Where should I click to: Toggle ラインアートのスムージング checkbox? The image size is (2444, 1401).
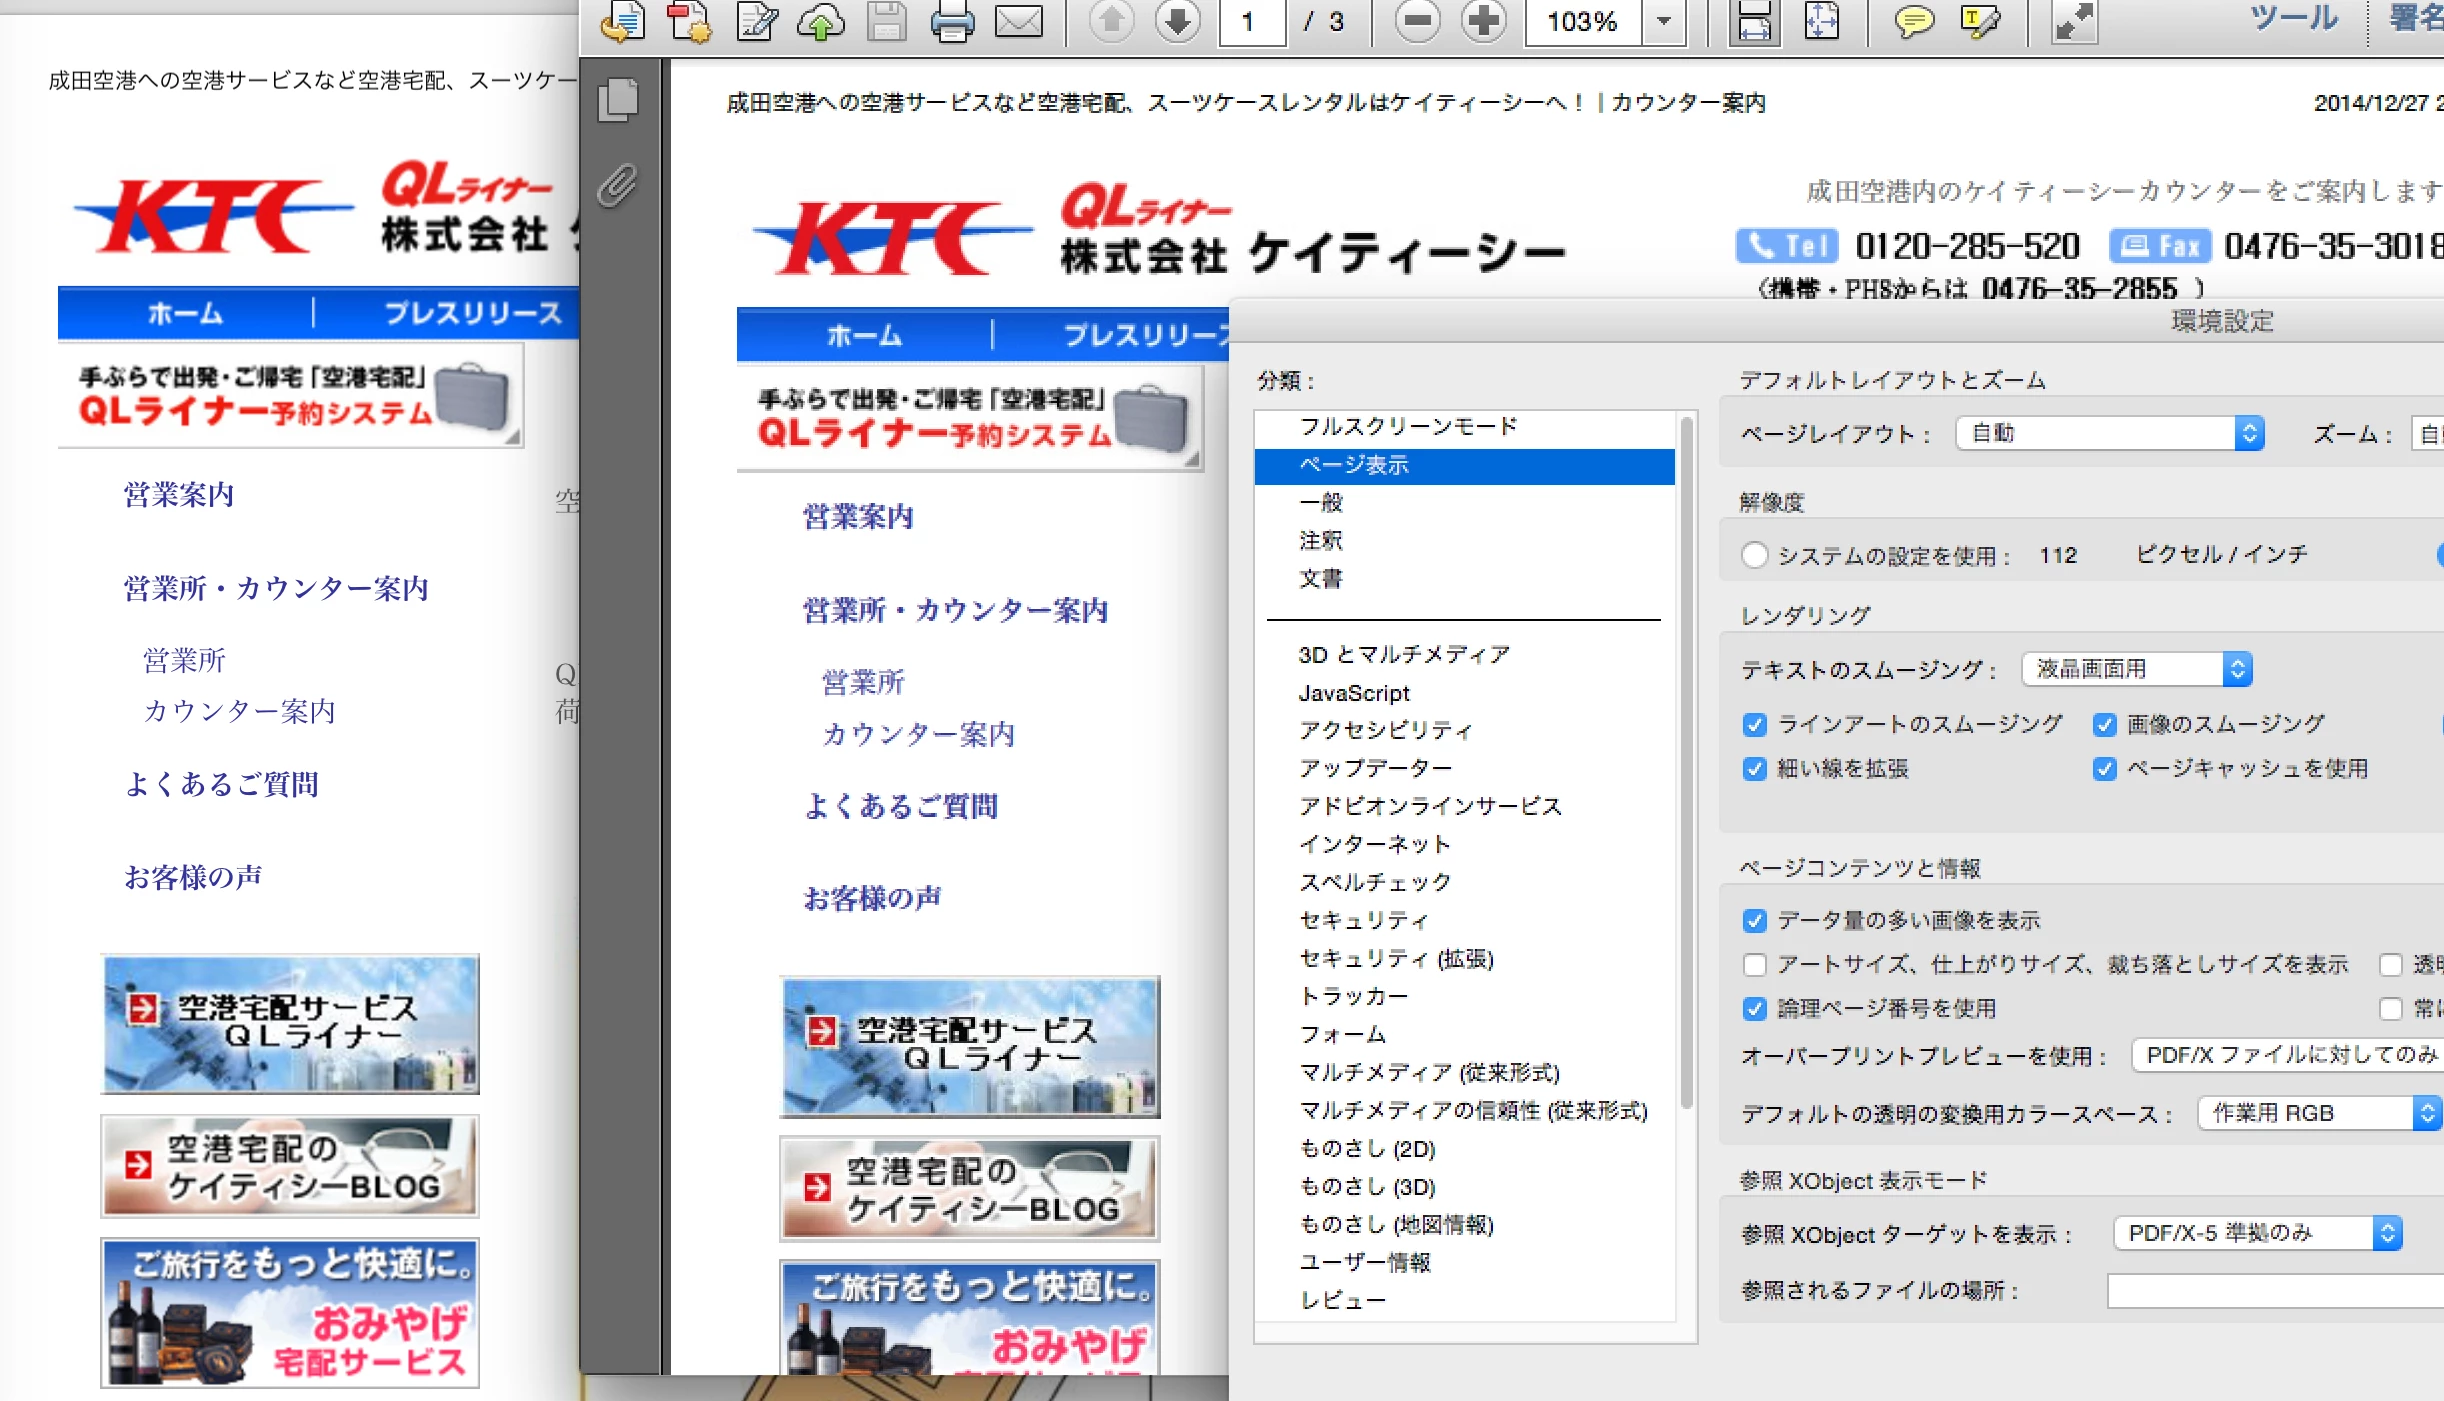tap(1754, 725)
